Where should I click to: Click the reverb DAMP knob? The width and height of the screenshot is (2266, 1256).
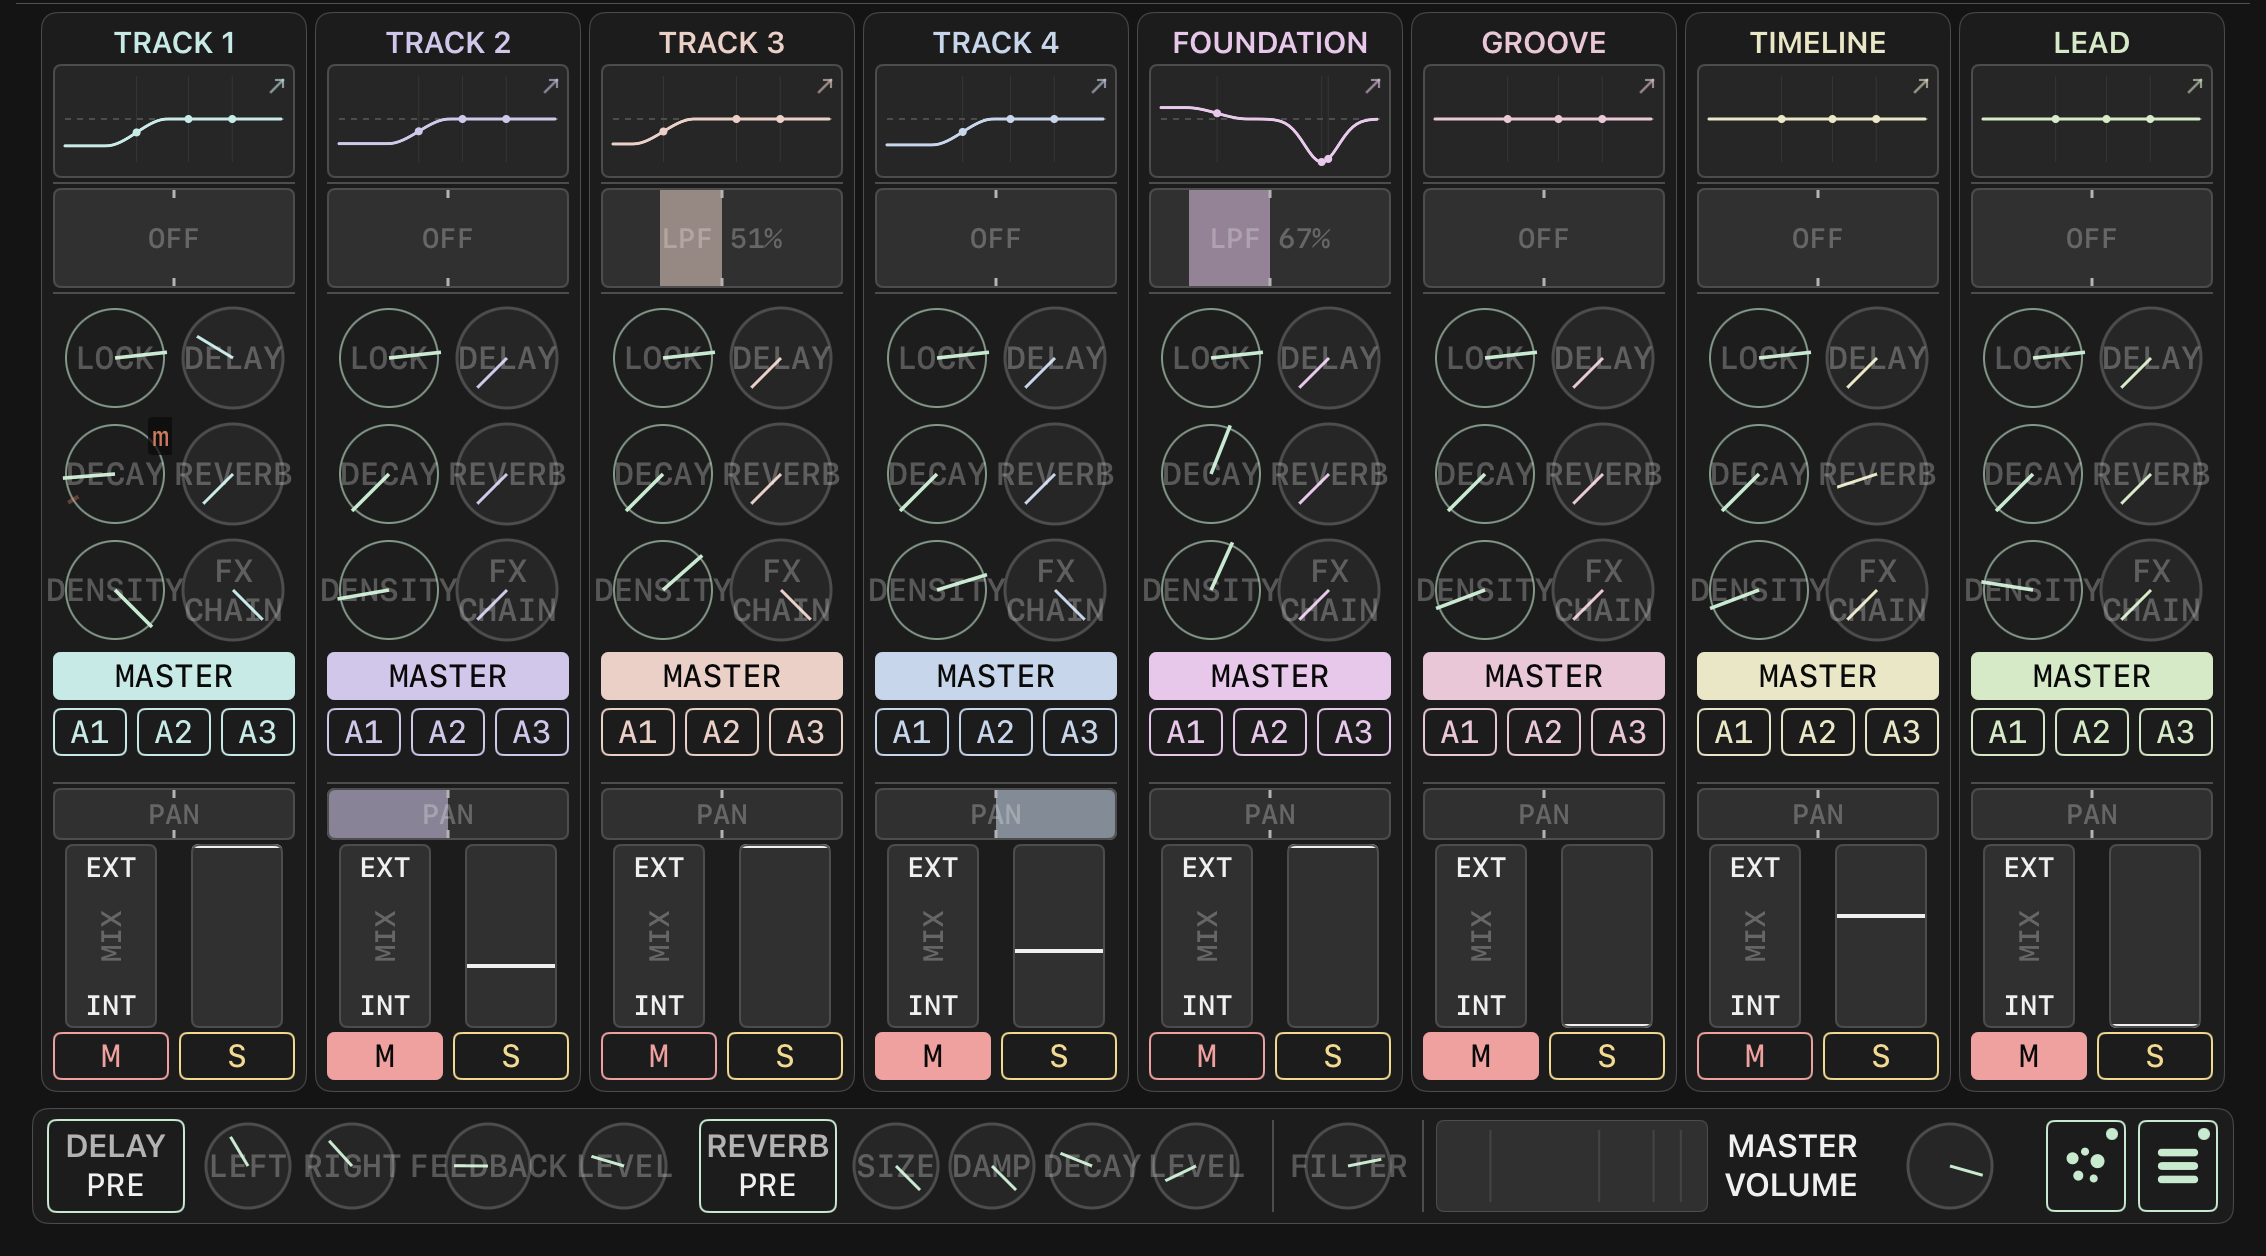[992, 1166]
